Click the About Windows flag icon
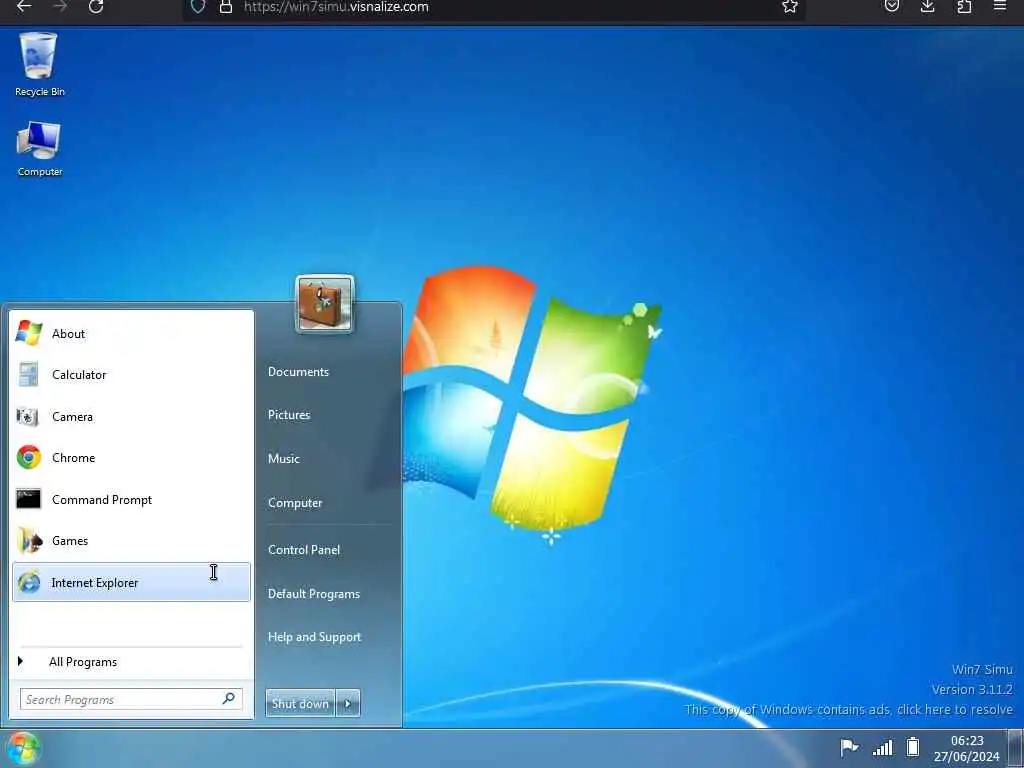The width and height of the screenshot is (1024, 768). [29, 333]
